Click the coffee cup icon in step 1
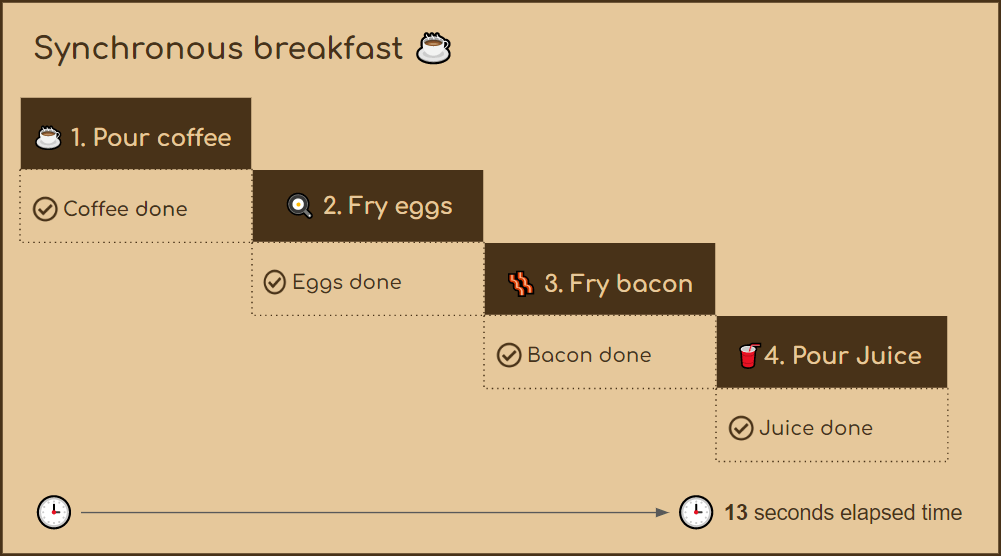Screen dimensions: 1001x556 click(49, 138)
